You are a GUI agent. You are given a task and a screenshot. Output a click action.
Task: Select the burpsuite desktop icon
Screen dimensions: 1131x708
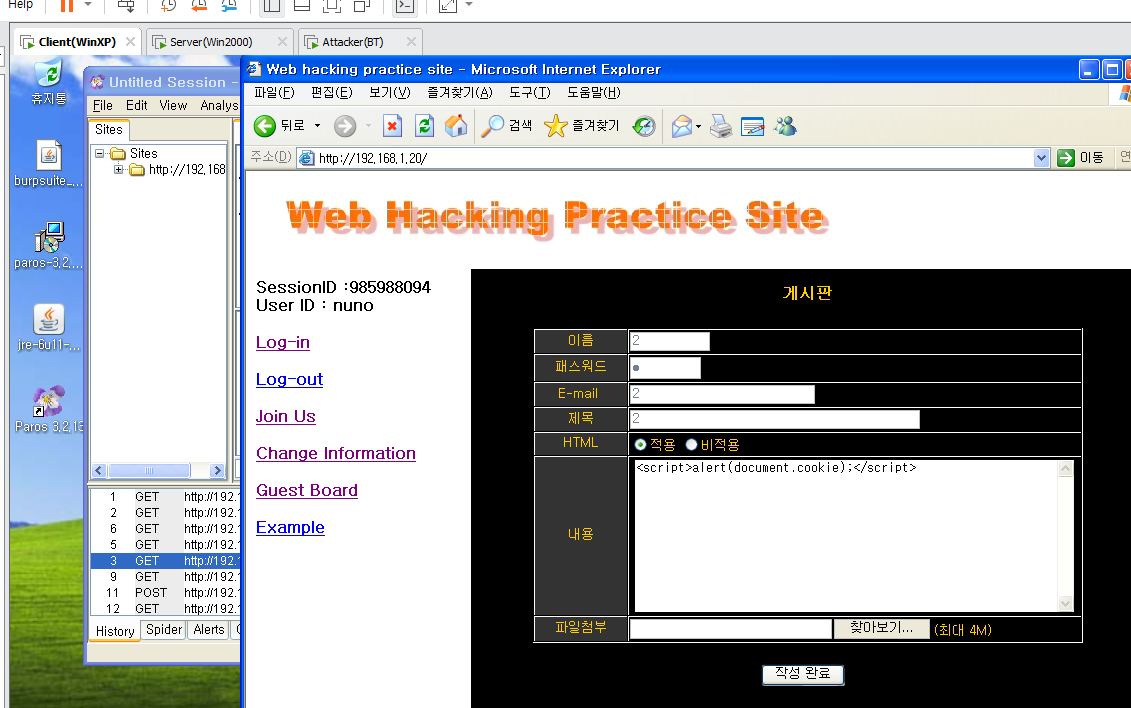click(x=48, y=155)
